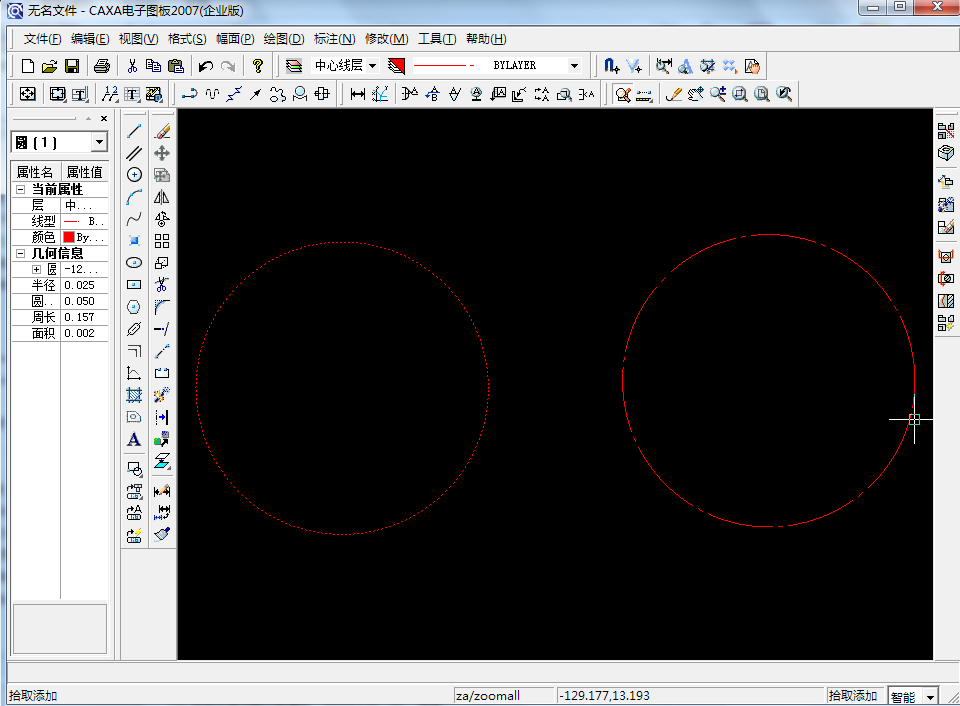Open the 绘图(D) menu
This screenshot has height=706, width=960.
pyautogui.click(x=283, y=39)
